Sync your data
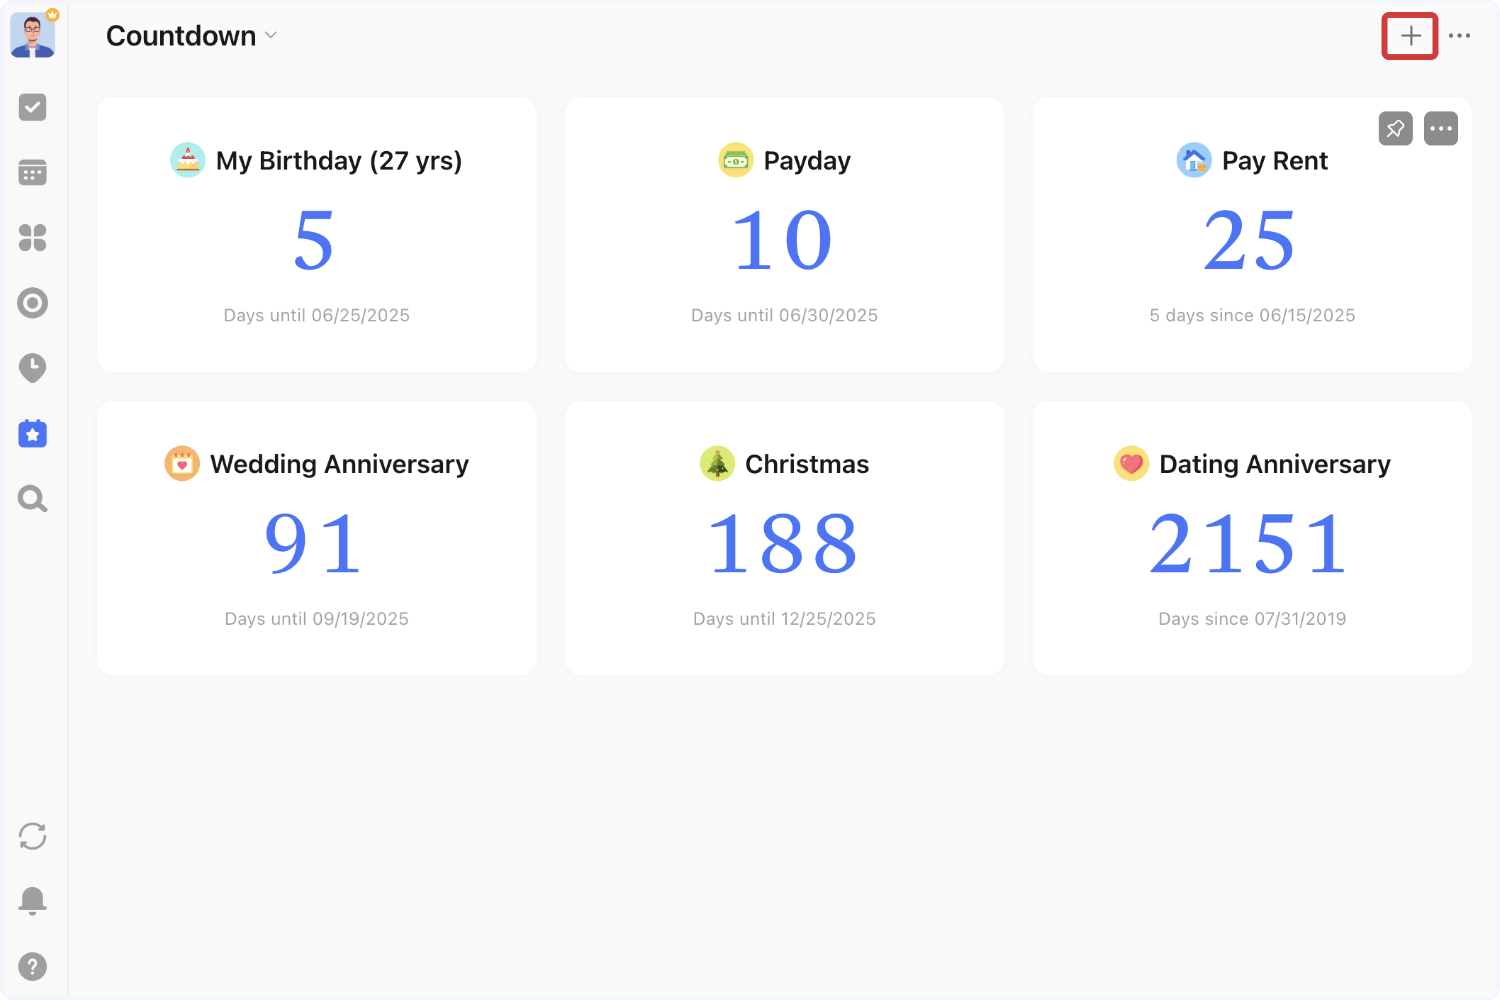 pyautogui.click(x=33, y=836)
